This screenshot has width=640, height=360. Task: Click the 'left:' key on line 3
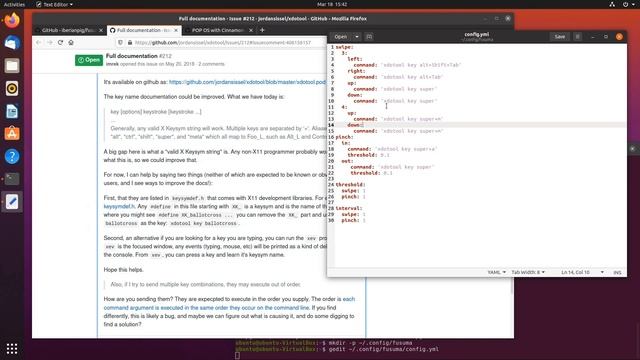coord(355,59)
